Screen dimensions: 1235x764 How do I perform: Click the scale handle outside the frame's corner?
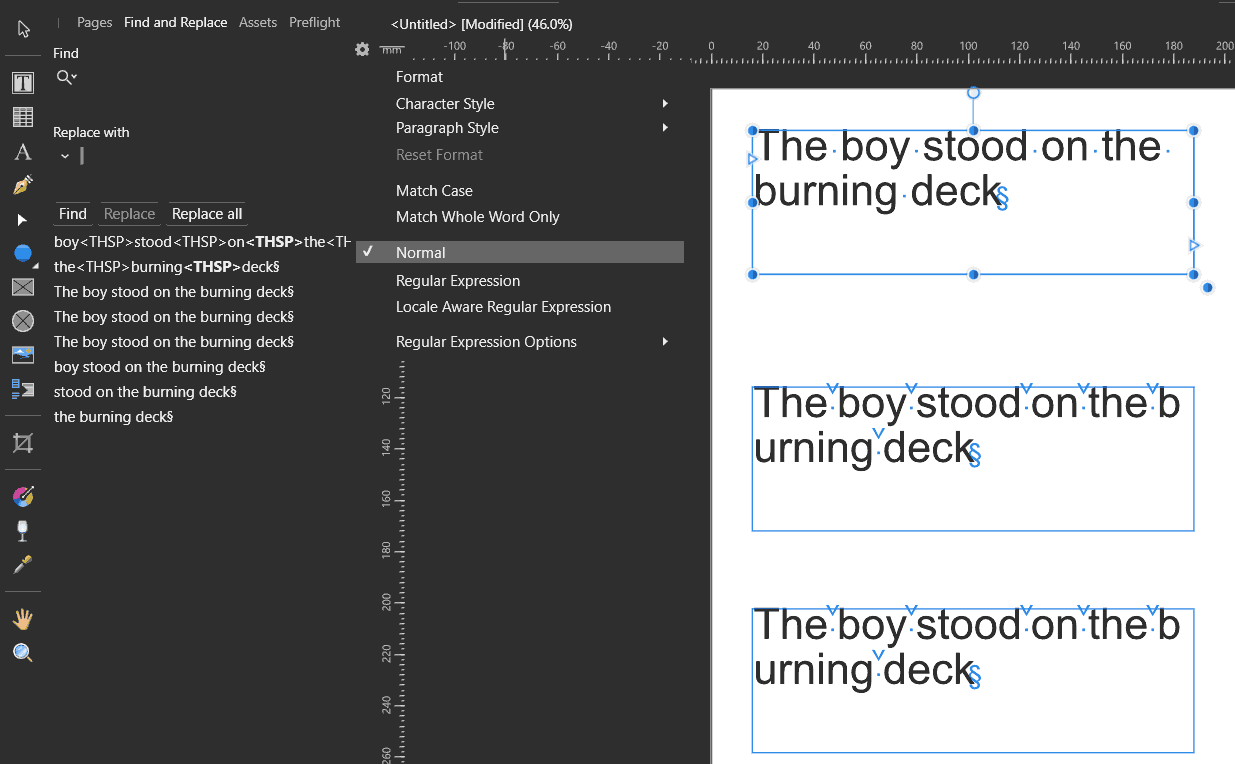click(1208, 288)
